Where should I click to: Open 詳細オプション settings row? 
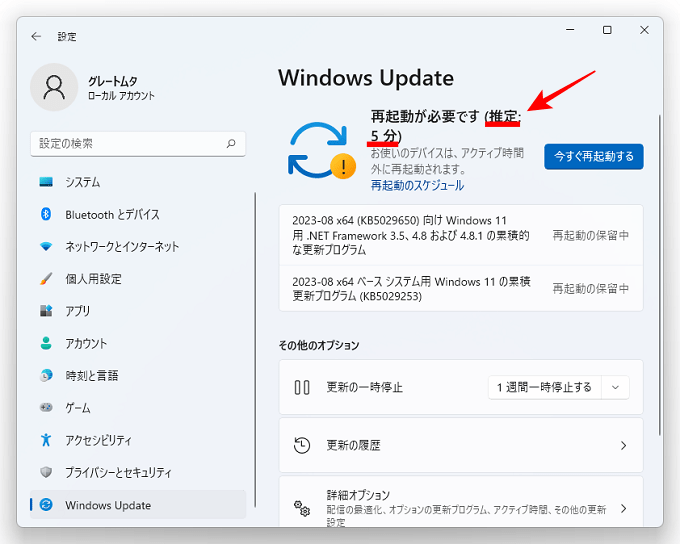tap(461, 502)
